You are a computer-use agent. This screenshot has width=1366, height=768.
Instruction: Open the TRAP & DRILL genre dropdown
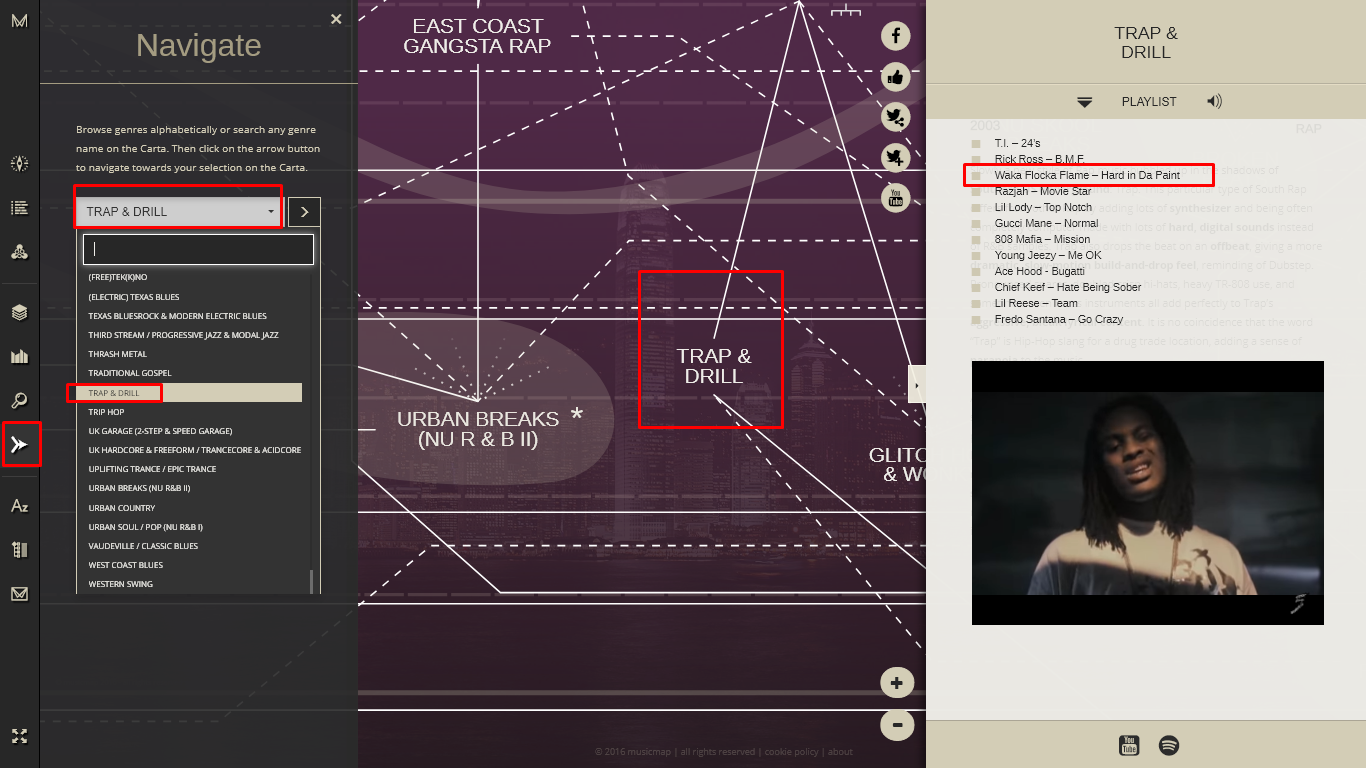(x=178, y=211)
